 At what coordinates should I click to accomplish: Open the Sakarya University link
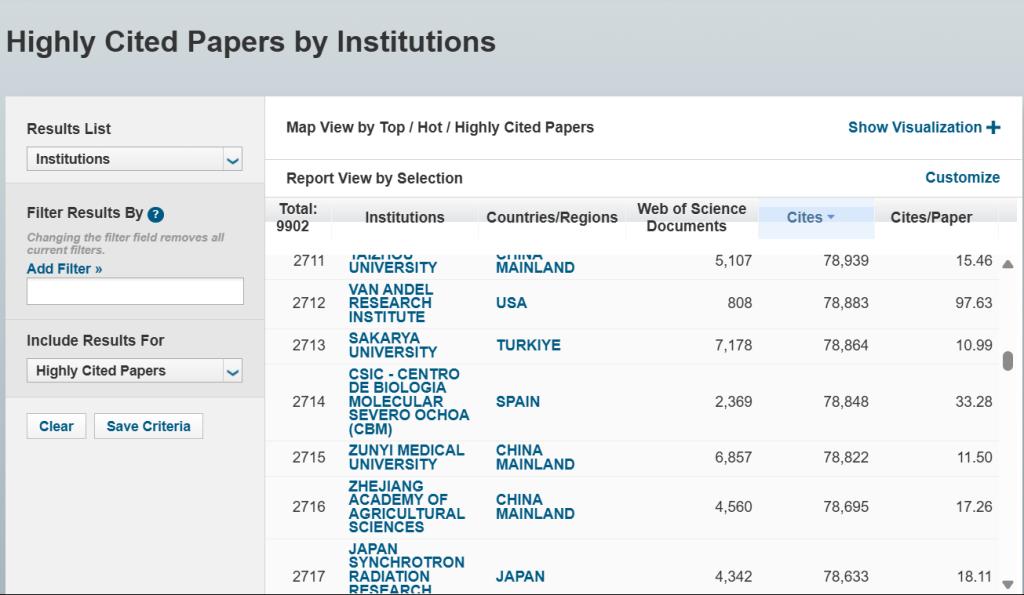pyautogui.click(x=392, y=345)
